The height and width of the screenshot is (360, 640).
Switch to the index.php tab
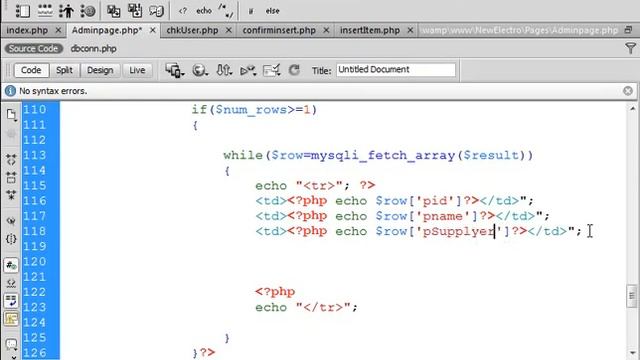point(27,30)
